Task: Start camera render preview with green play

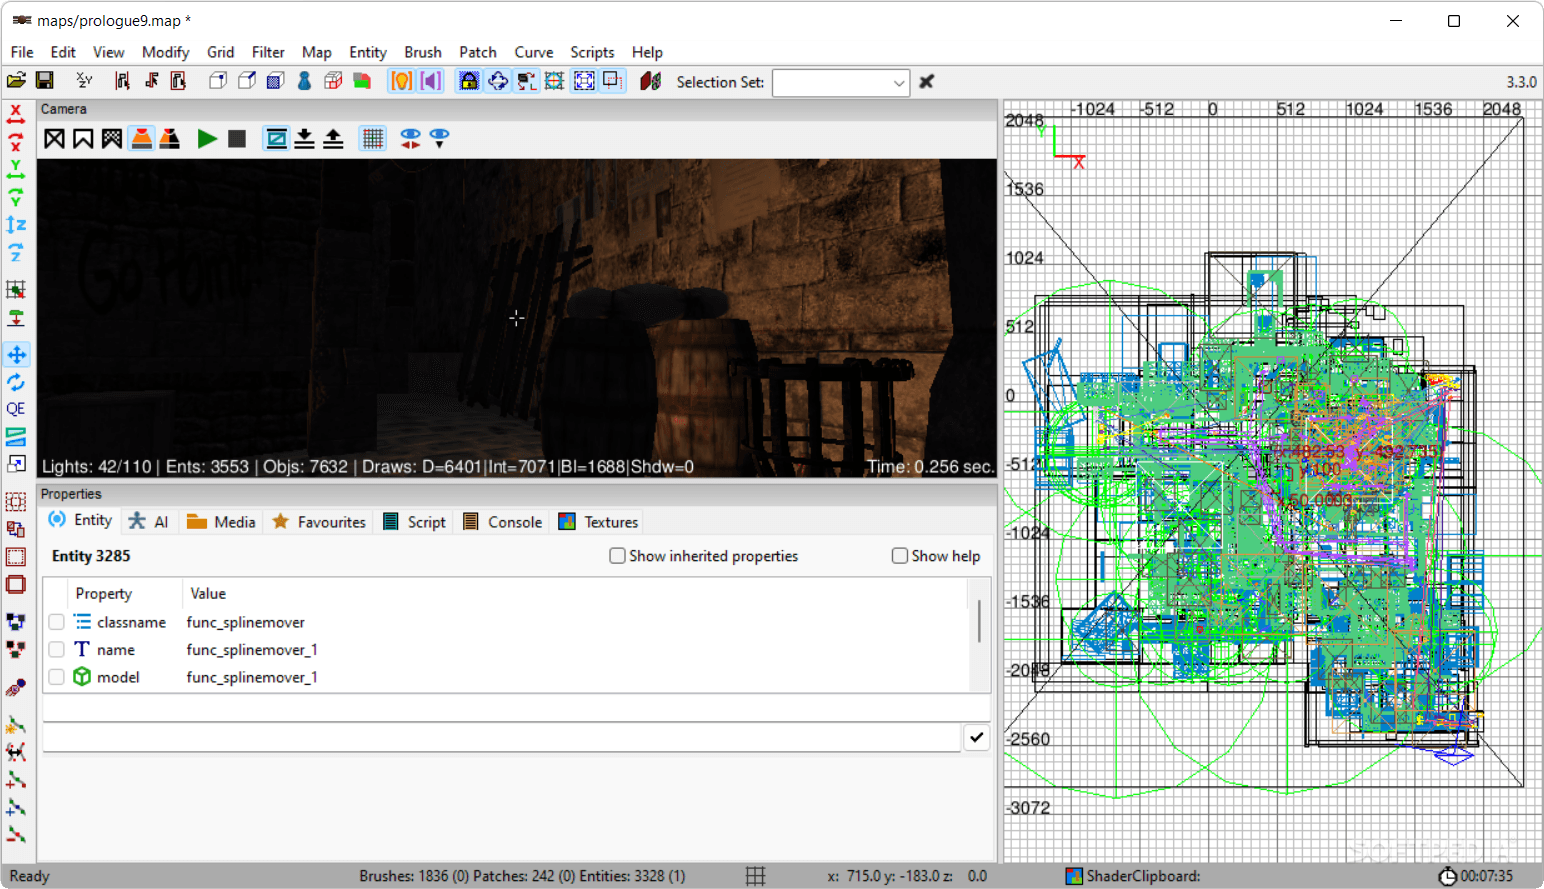Action: point(207,139)
